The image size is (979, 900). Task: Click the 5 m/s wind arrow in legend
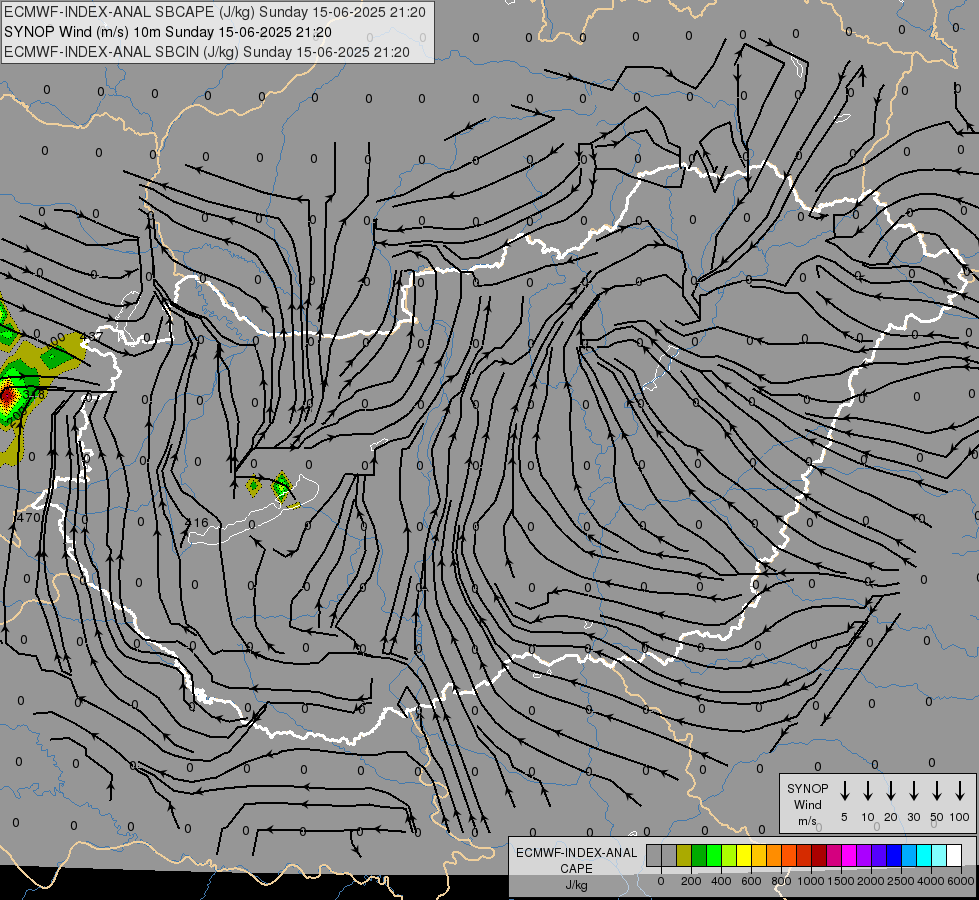(x=845, y=790)
